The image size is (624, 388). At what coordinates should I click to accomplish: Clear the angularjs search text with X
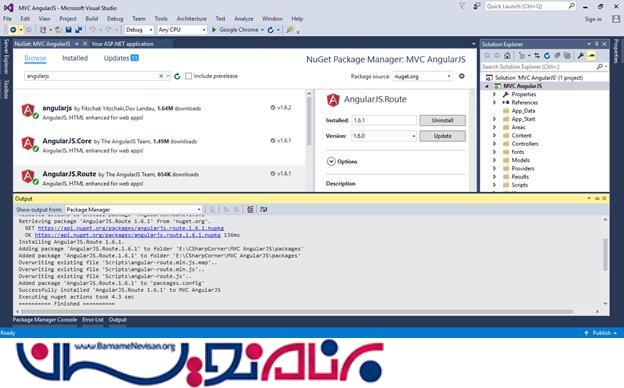[161, 76]
